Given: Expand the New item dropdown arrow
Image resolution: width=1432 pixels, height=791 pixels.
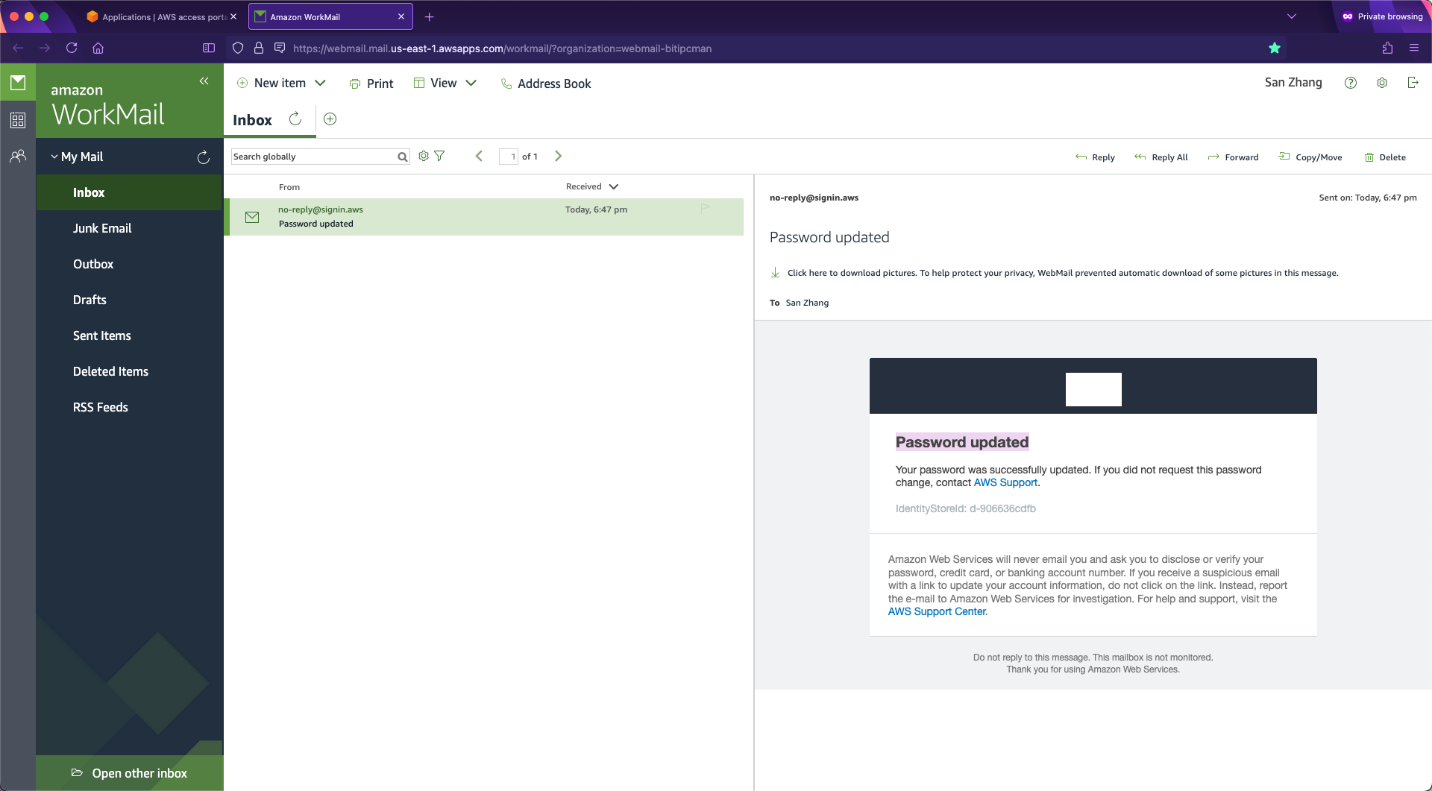Looking at the screenshot, I should pyautogui.click(x=320, y=83).
